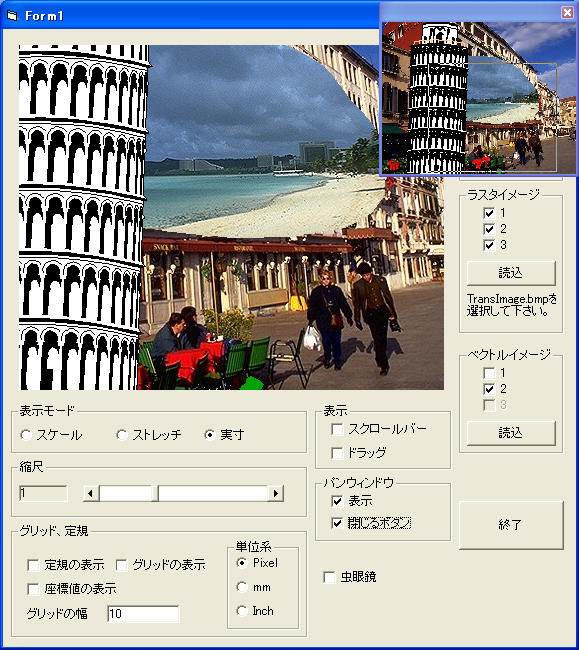Click the pan window thumbnail preview
This screenshot has height=650, width=579.
click(479, 97)
